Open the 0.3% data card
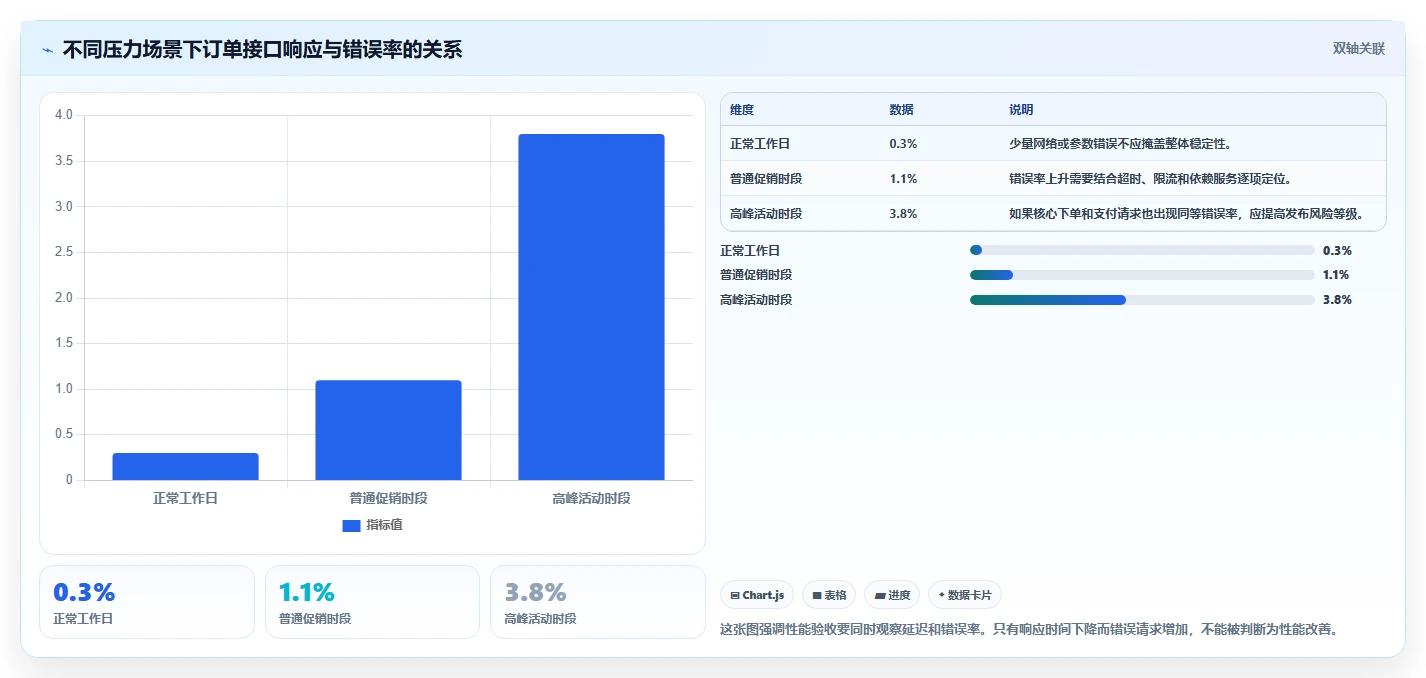Viewport: 1426px width, 678px height. pos(147,602)
